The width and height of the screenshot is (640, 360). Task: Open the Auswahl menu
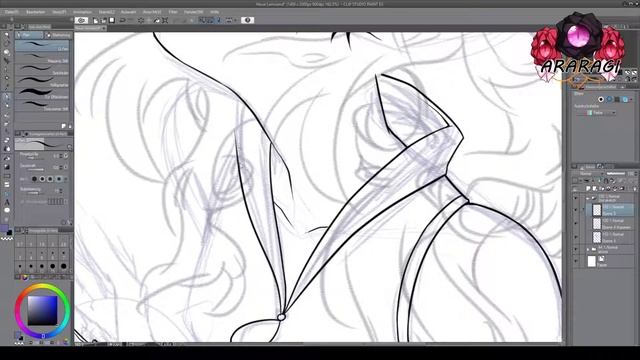pos(128,12)
